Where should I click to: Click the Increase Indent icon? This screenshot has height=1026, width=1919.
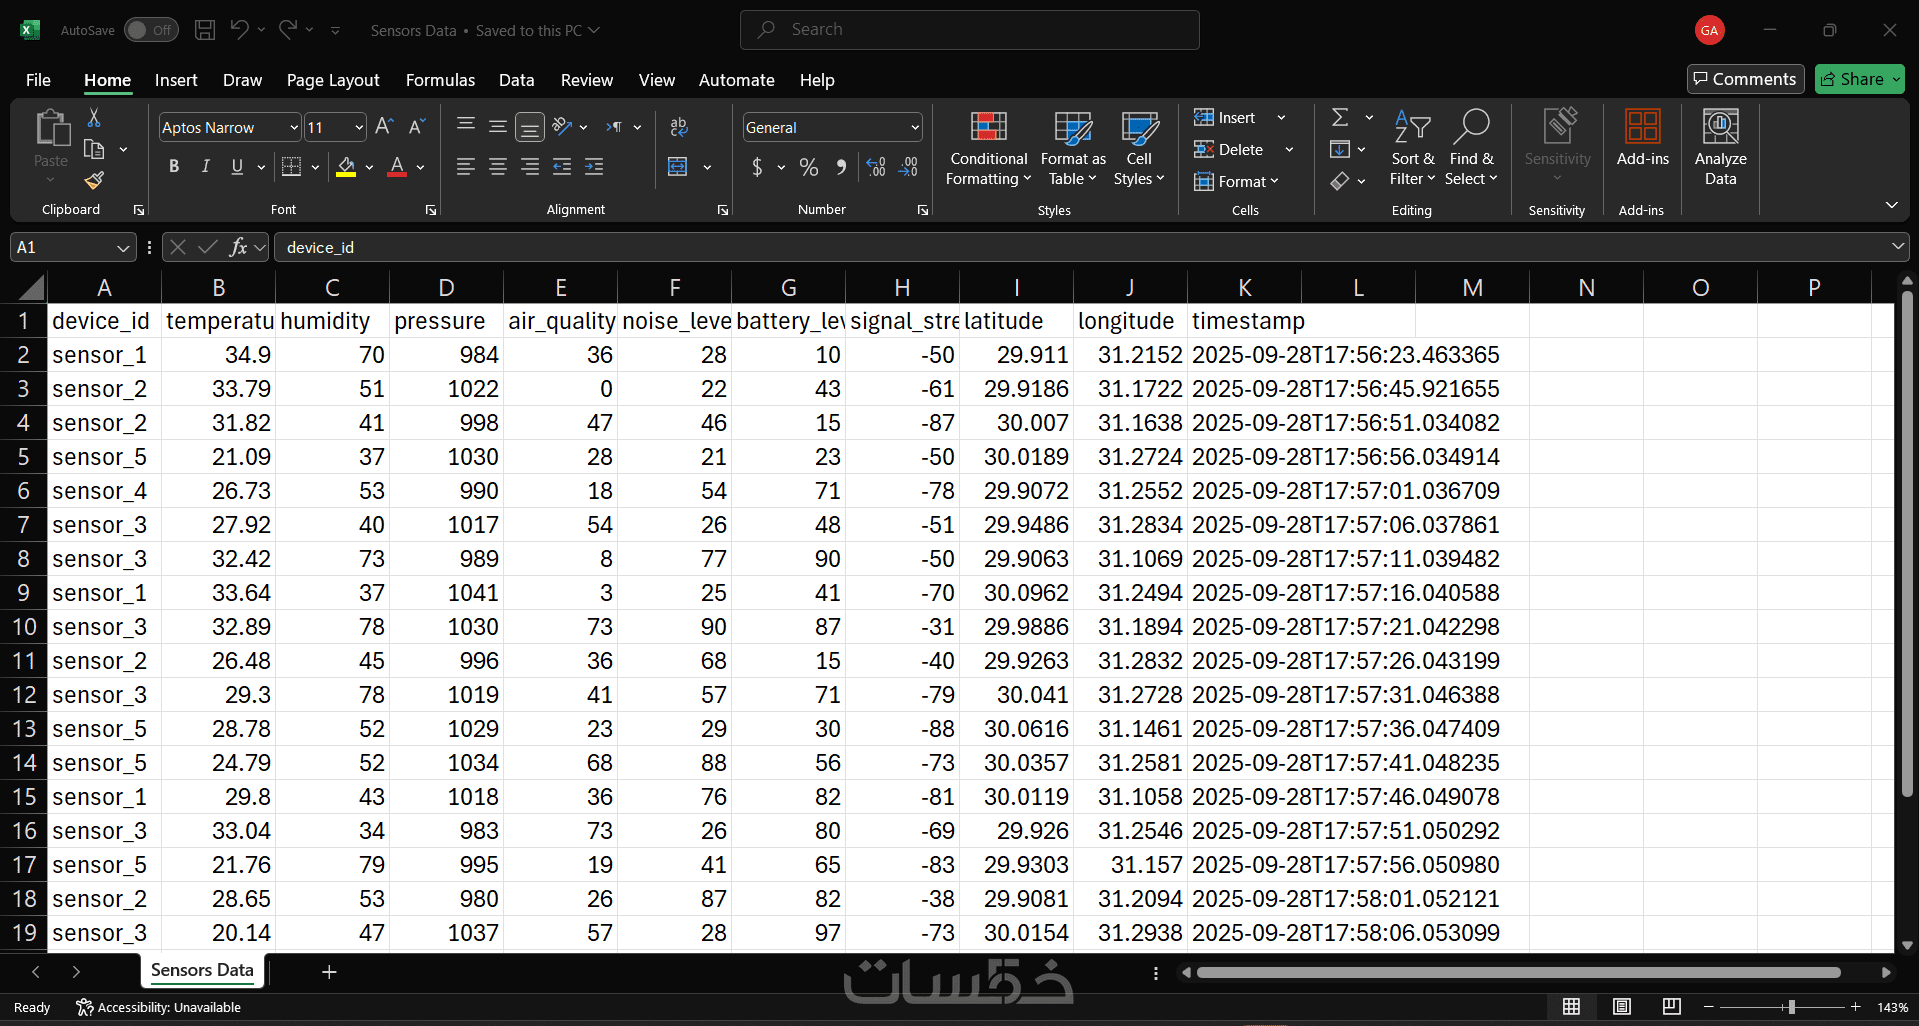[x=594, y=167]
